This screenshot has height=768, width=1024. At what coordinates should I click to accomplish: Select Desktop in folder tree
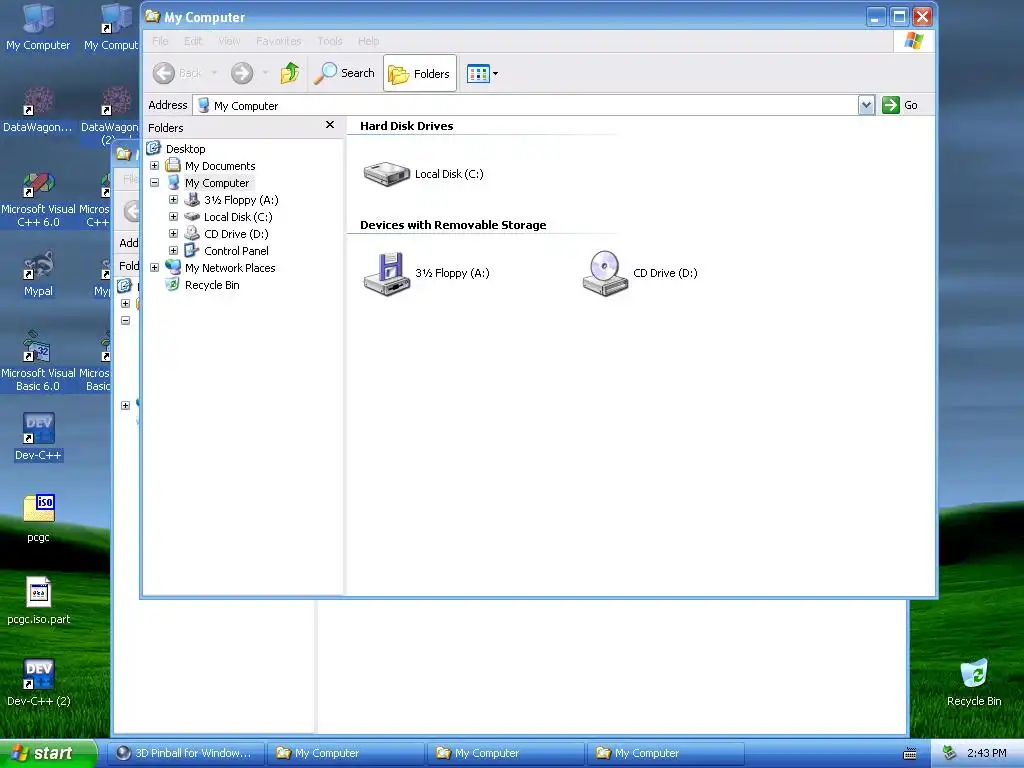(x=185, y=149)
